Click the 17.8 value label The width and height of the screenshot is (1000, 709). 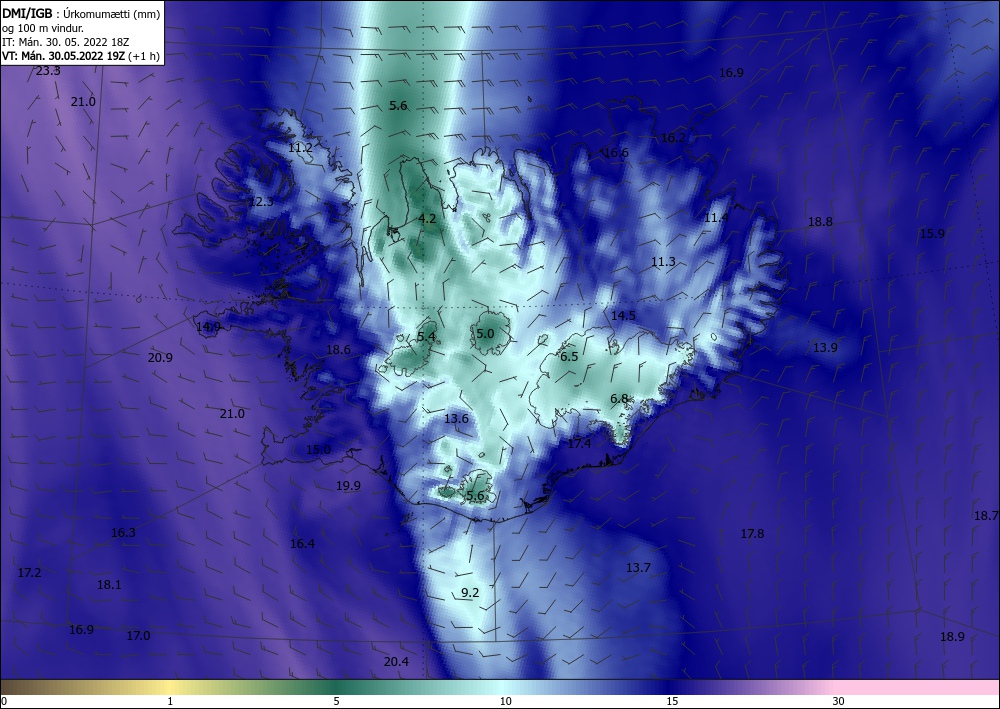click(752, 534)
